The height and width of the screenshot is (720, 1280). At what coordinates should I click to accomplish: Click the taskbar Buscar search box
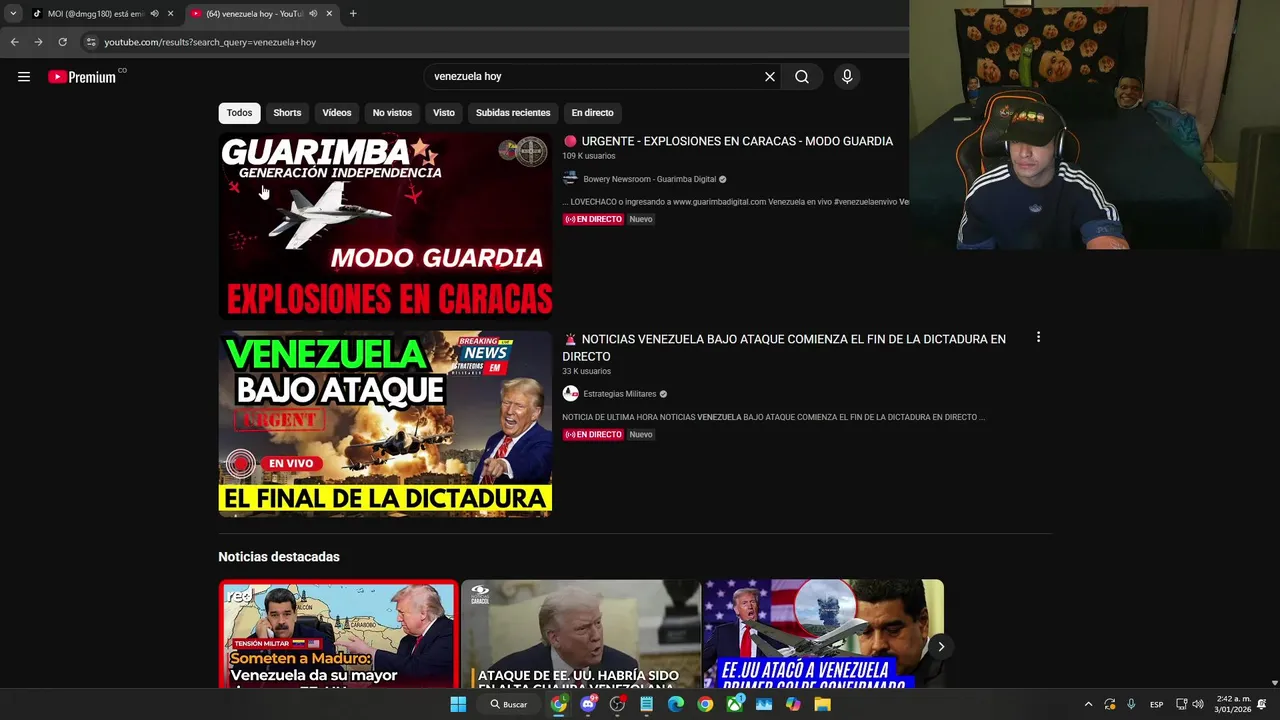click(508, 704)
